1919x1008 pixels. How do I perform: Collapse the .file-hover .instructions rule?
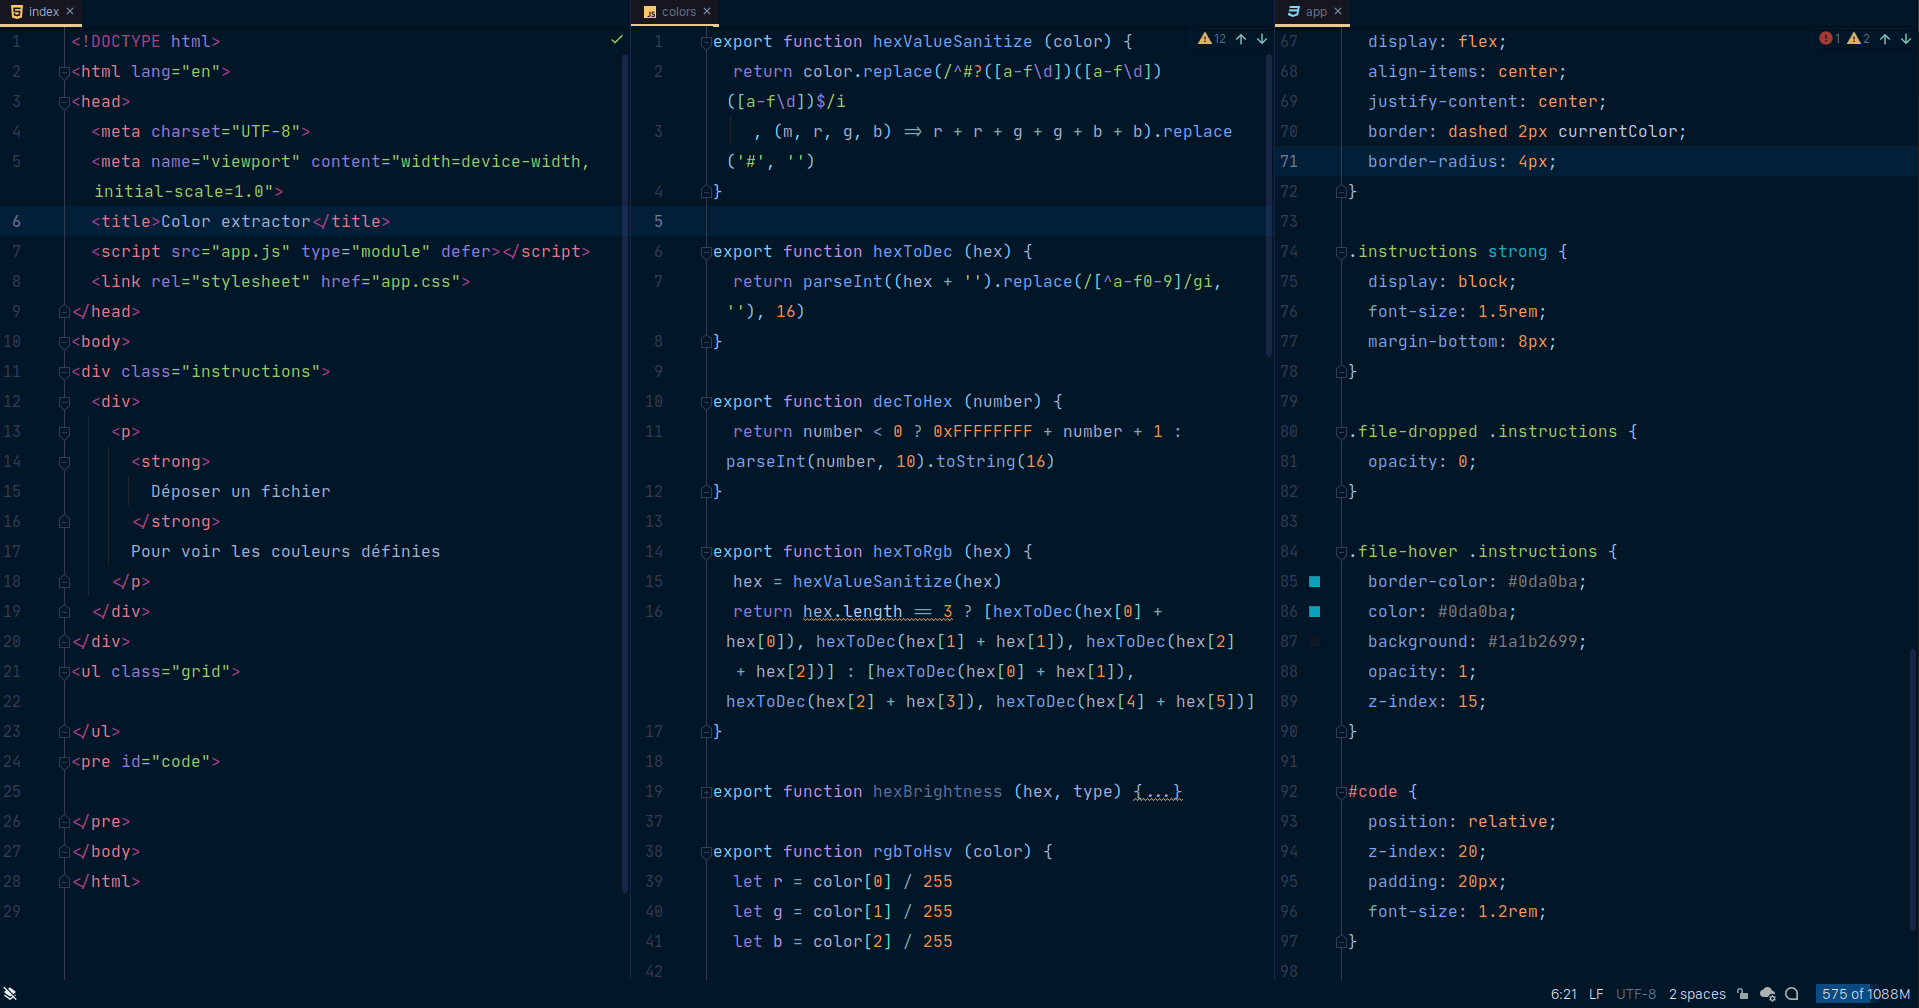click(1341, 552)
